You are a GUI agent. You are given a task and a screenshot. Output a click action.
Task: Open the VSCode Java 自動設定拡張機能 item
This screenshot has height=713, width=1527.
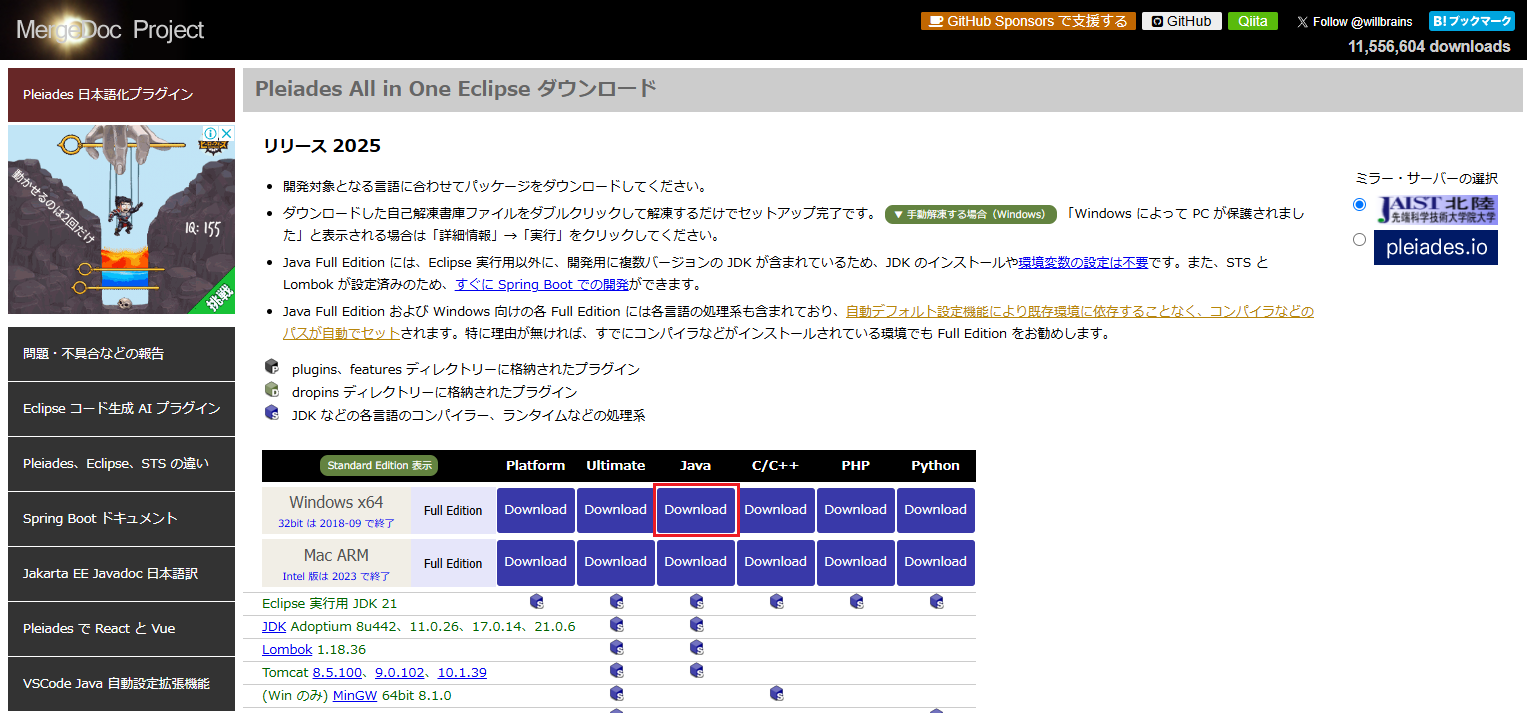[122, 684]
